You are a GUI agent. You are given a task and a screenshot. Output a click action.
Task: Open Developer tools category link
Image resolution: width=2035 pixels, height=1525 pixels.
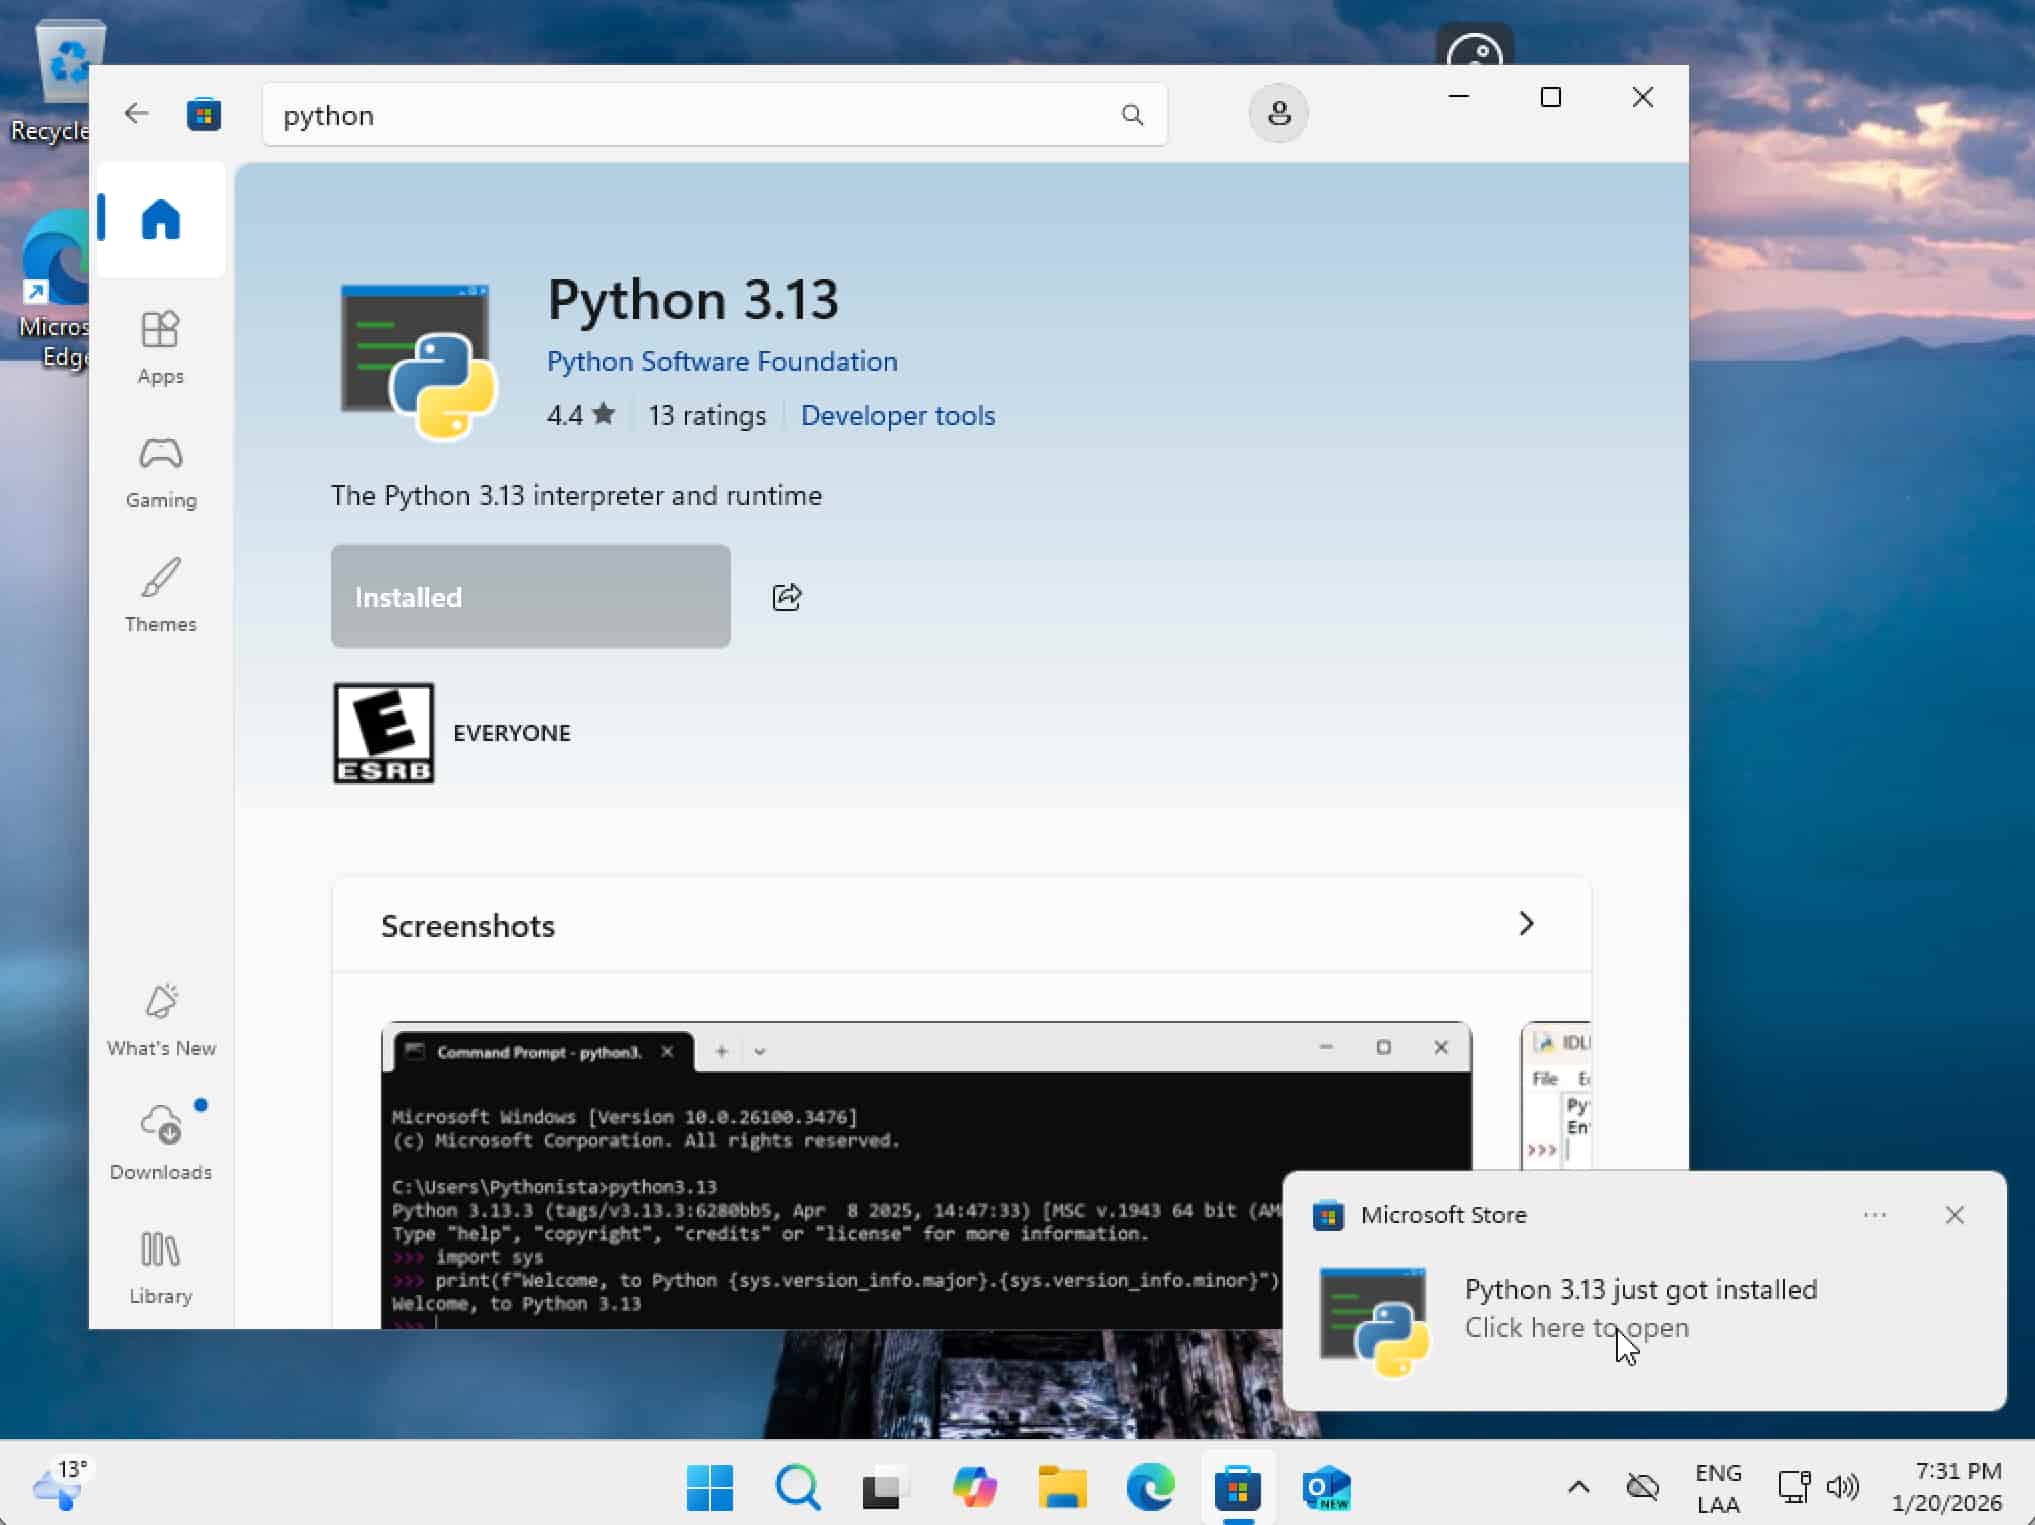pyautogui.click(x=897, y=415)
